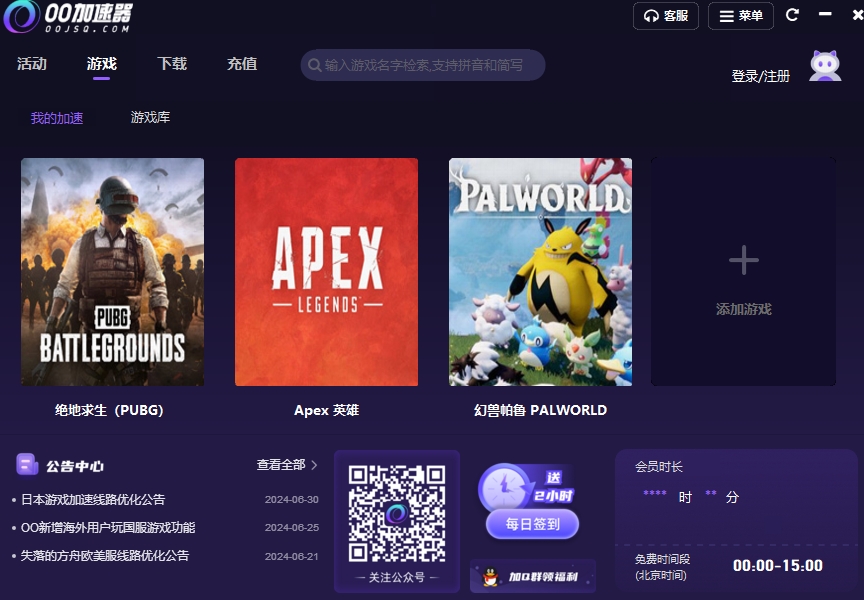Switch to the 充值 tab
This screenshot has width=864, height=600.
click(242, 64)
